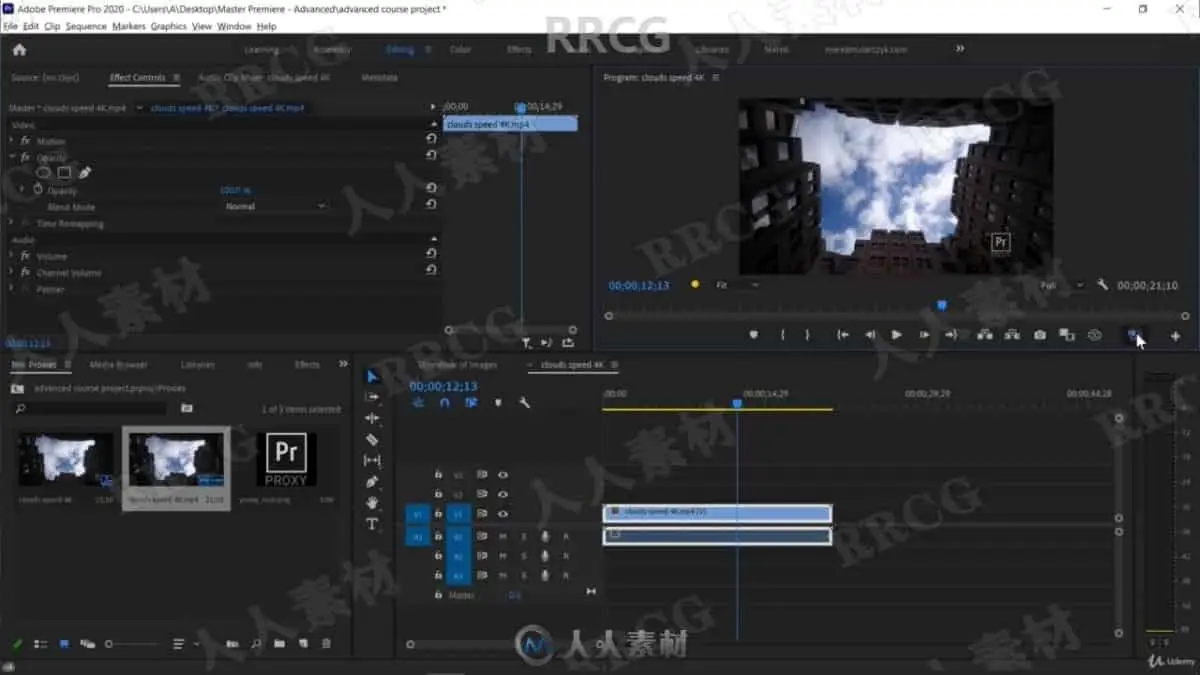Toggle V1 track output eye
The image size is (1200, 675).
coord(503,514)
